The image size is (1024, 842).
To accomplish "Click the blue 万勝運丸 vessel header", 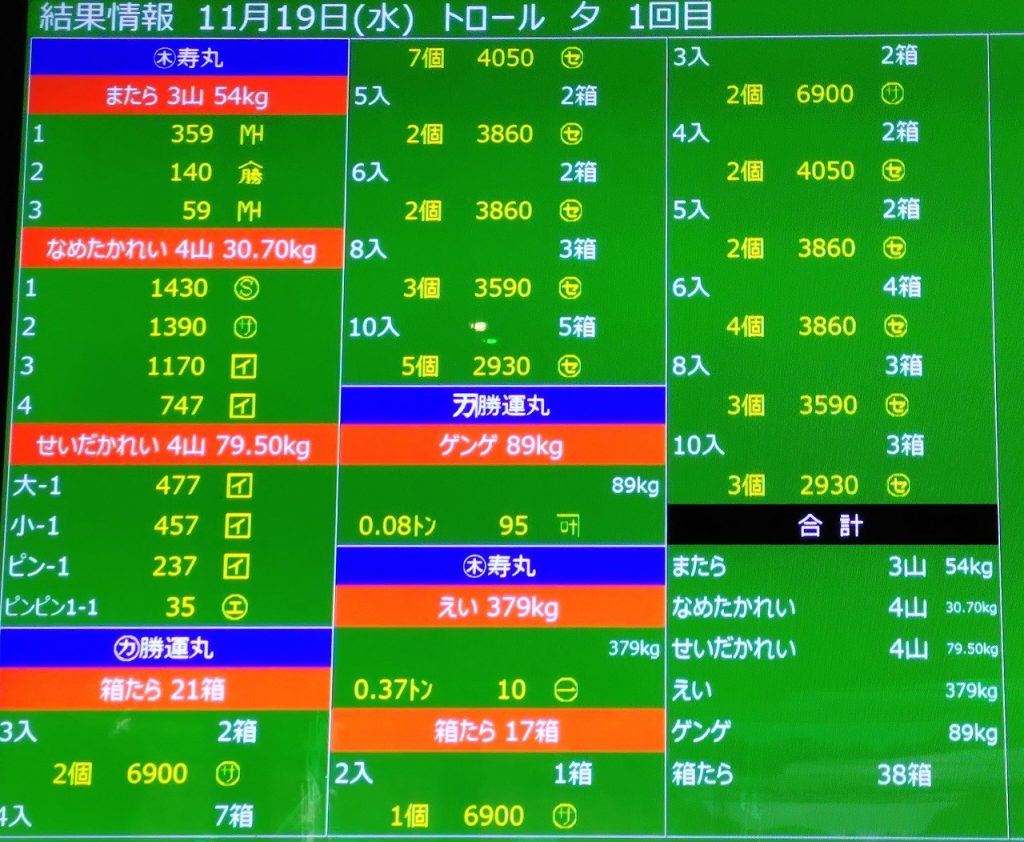I will tap(502, 406).
